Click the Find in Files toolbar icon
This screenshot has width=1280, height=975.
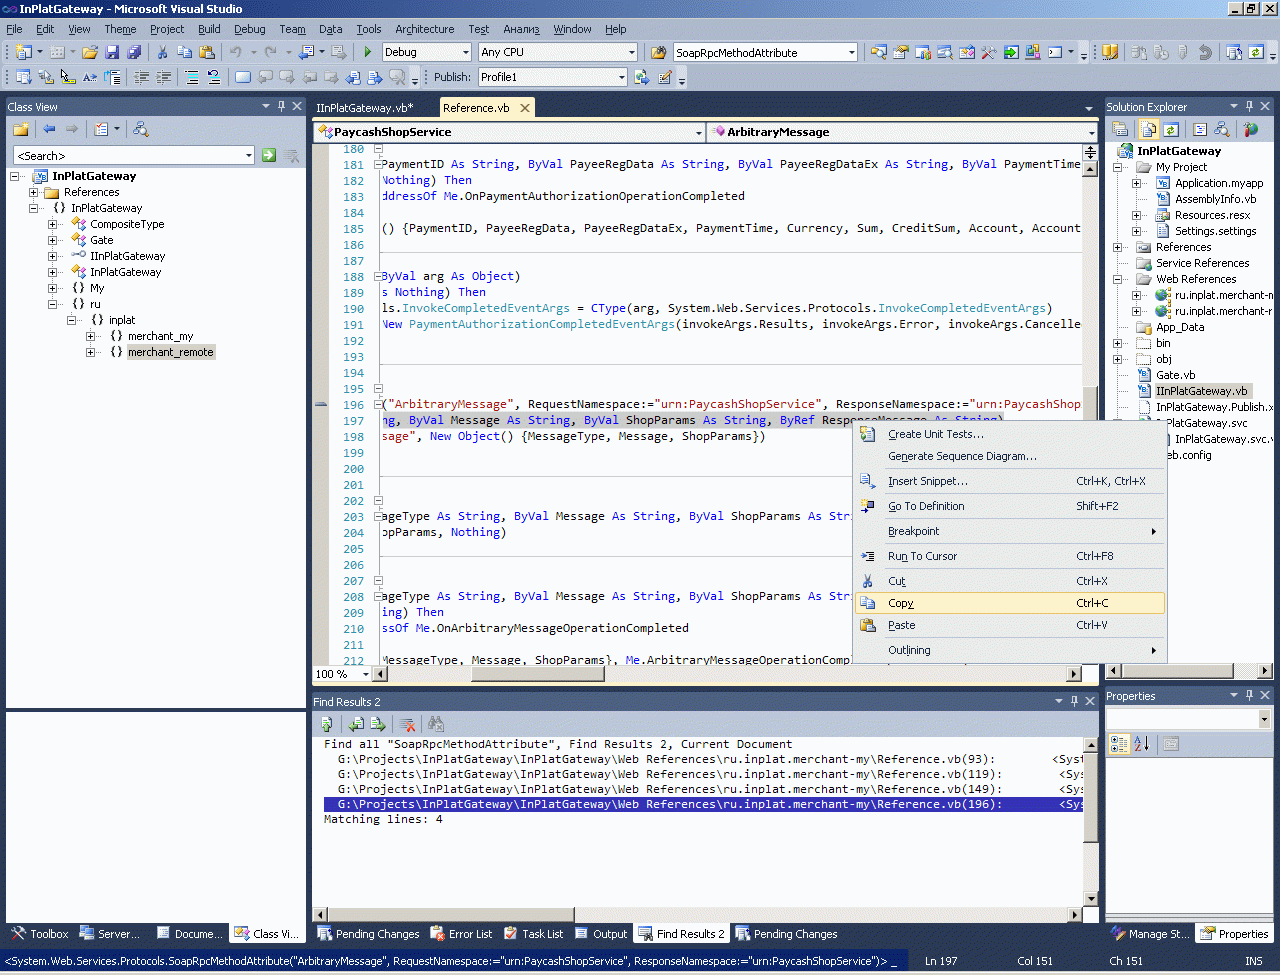[x=658, y=52]
